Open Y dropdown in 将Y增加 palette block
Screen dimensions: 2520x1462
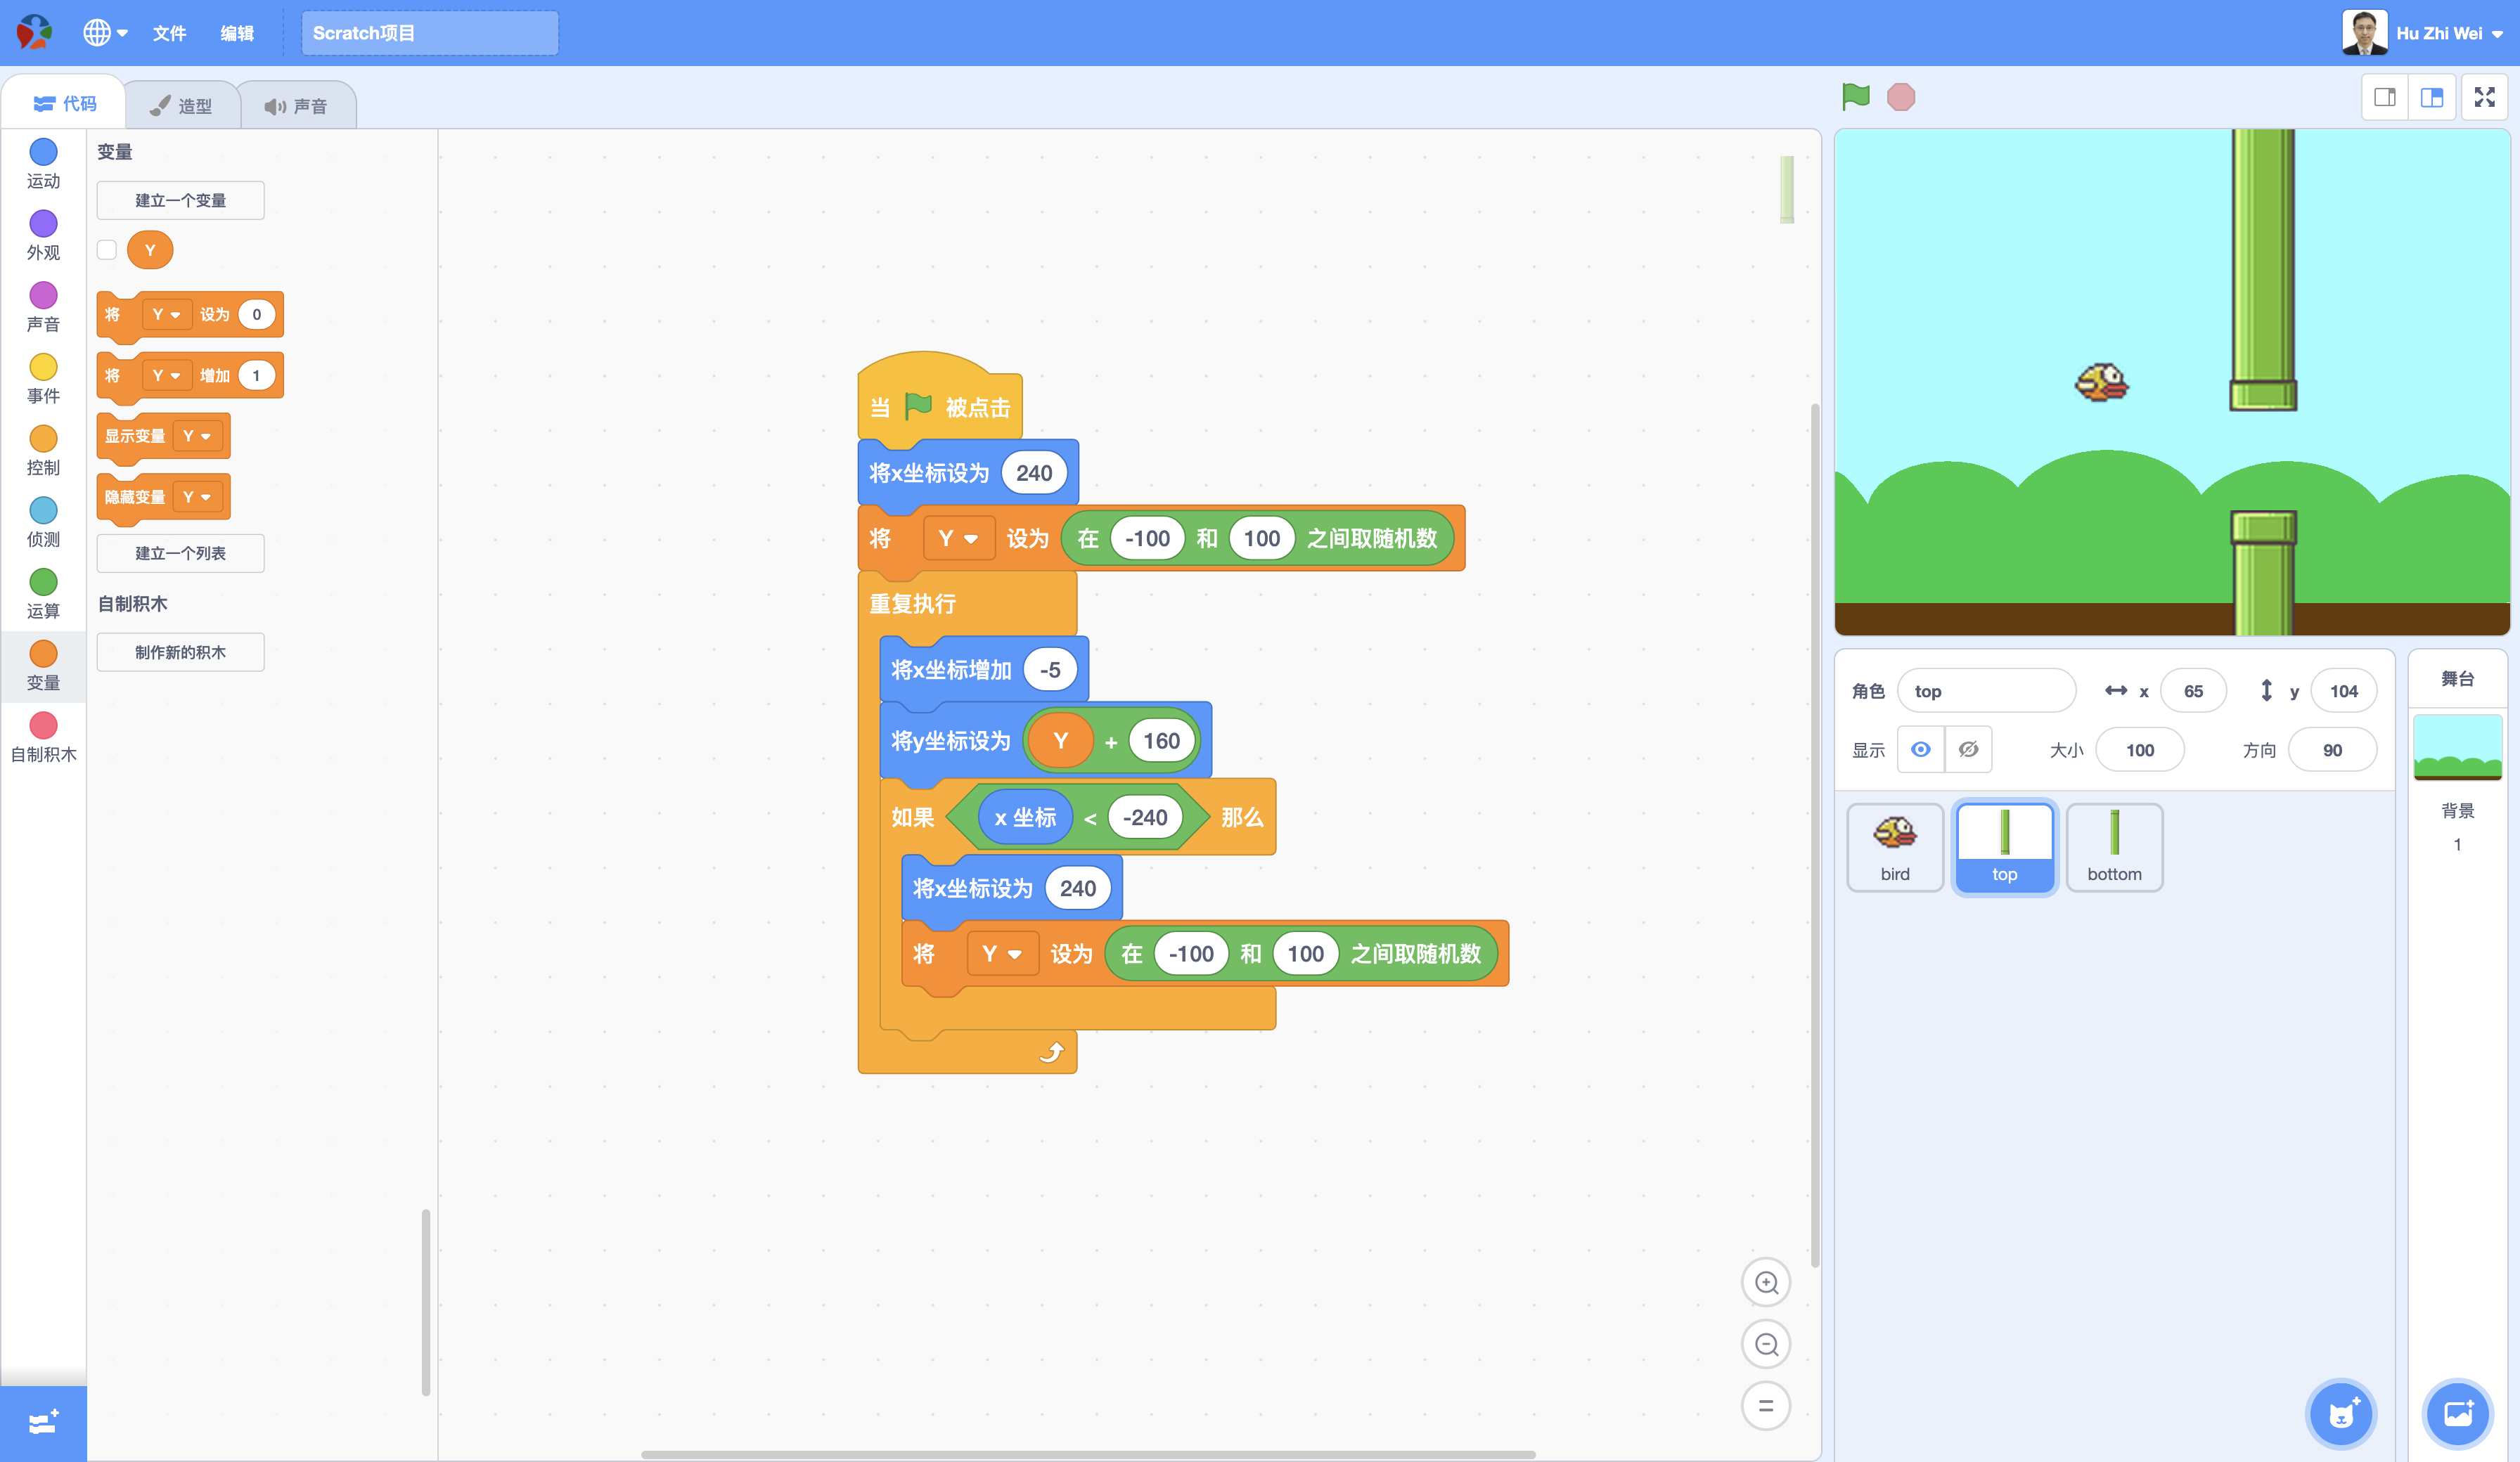[166, 375]
